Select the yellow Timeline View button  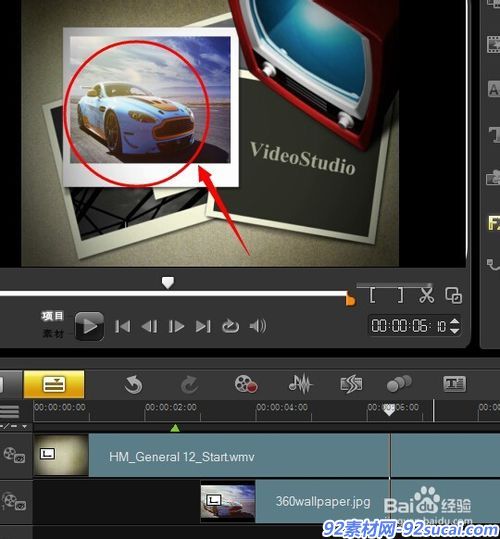tap(54, 384)
